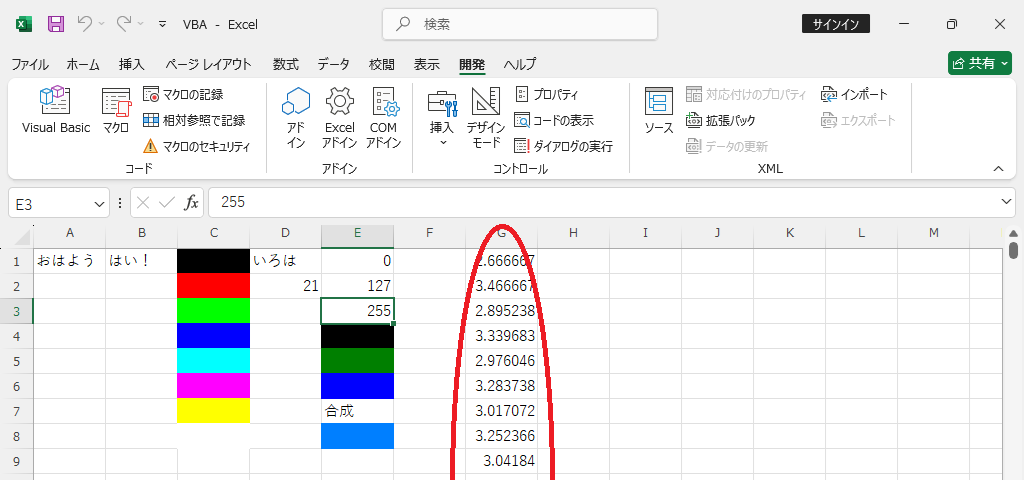Select cell A1 with おはよう
Image resolution: width=1024 pixels, height=480 pixels.
(x=69, y=261)
